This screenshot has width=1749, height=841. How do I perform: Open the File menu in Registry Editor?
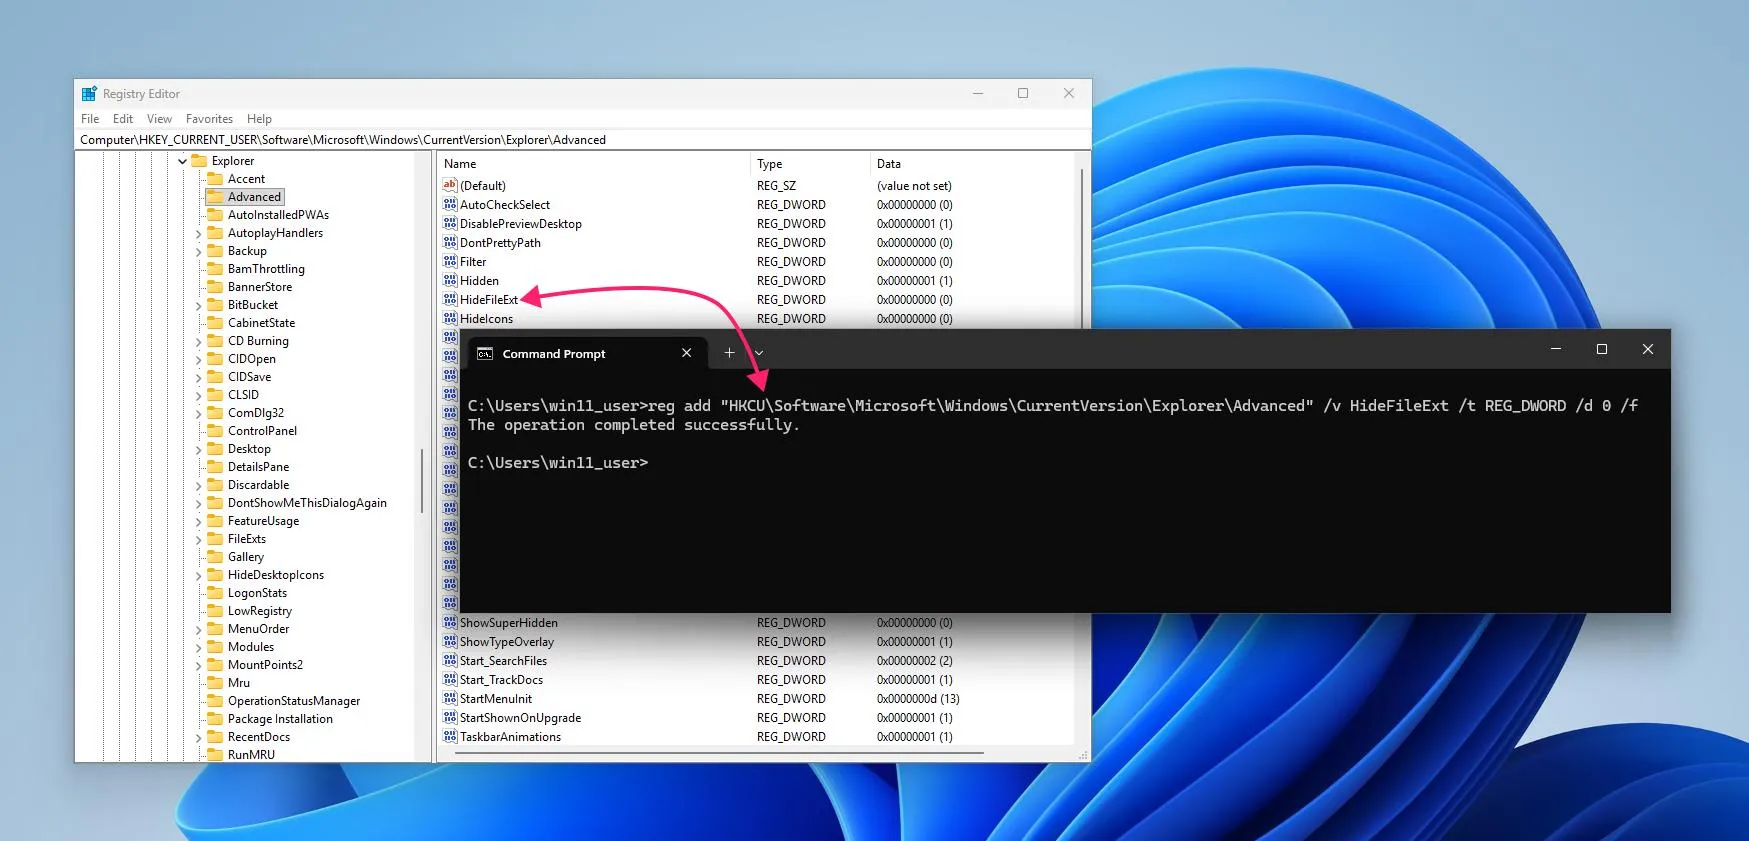point(90,118)
